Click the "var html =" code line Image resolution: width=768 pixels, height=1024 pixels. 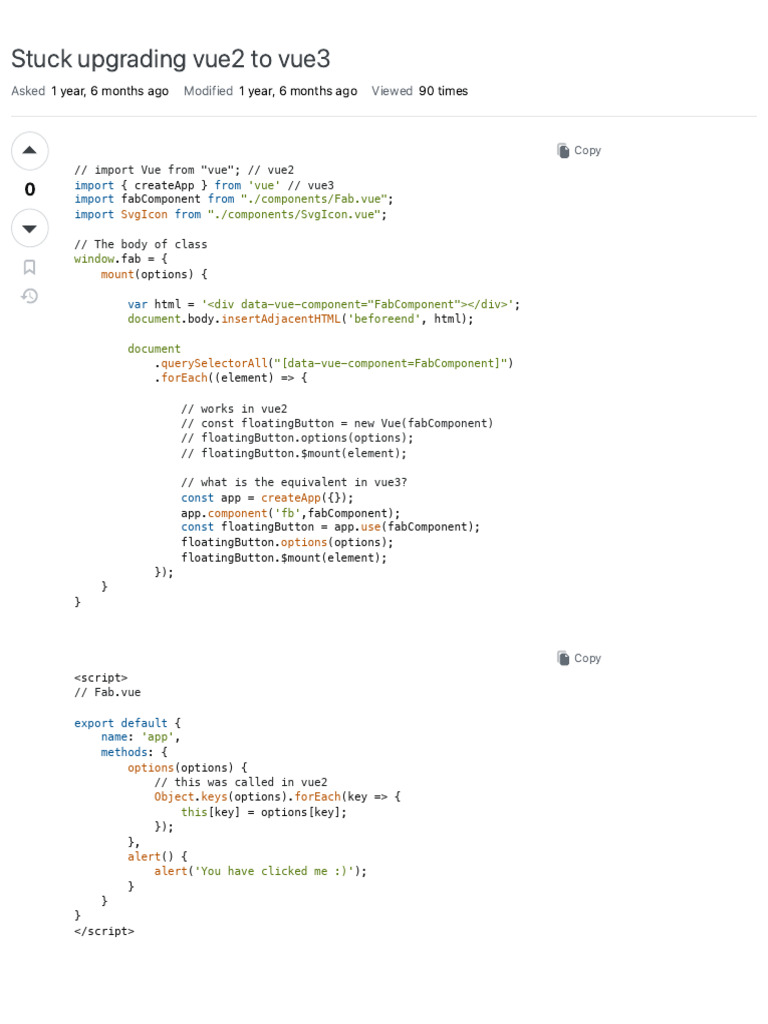[x=324, y=304]
